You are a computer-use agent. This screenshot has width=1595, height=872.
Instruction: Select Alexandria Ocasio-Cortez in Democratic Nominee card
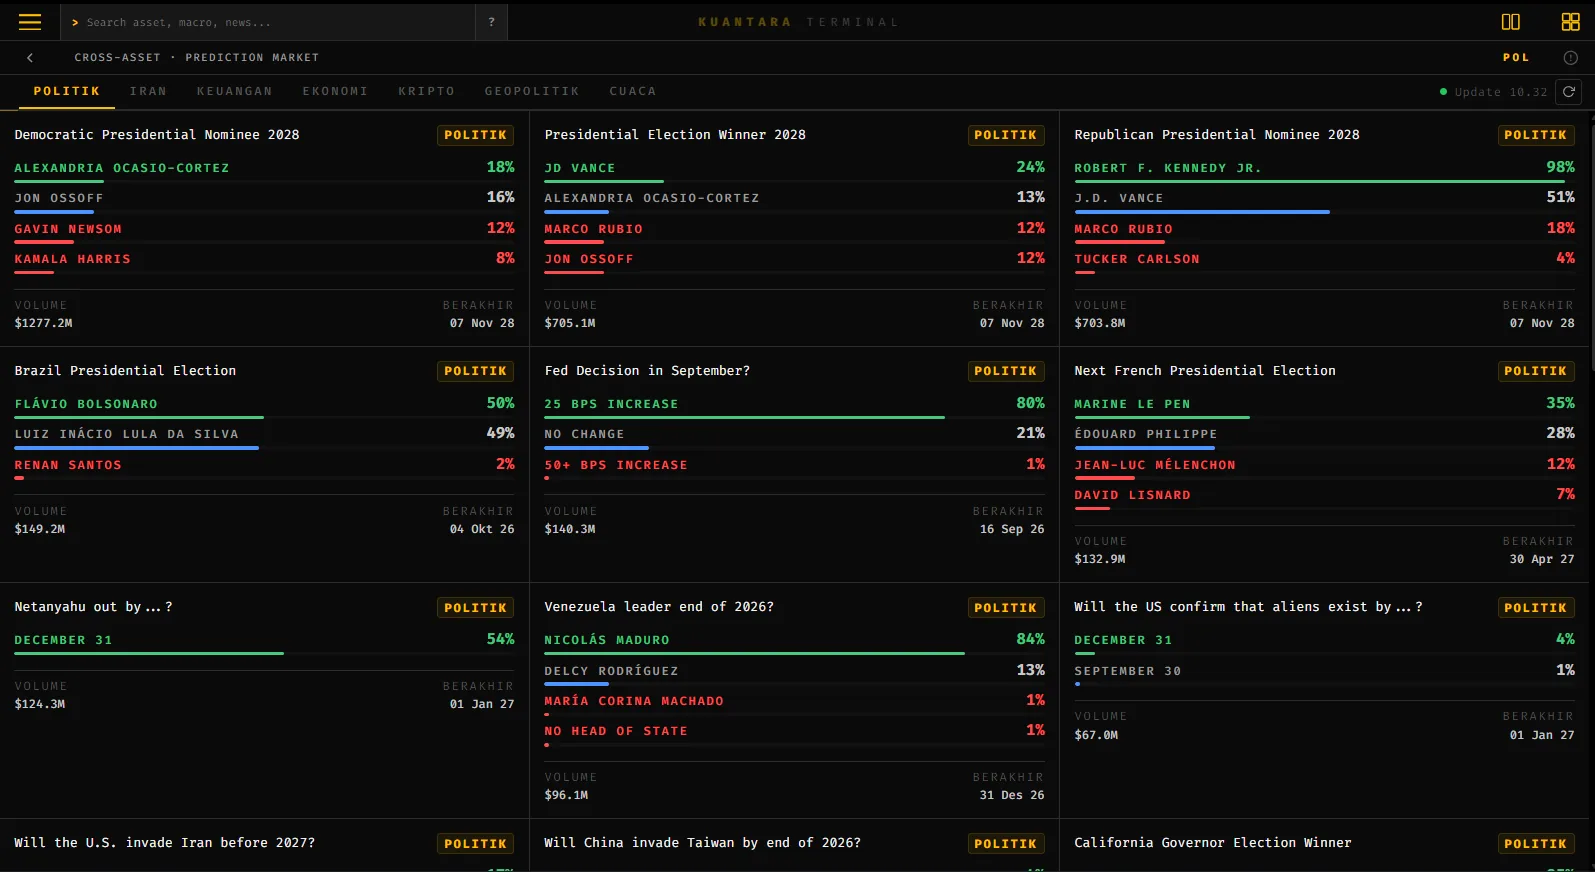coord(264,169)
